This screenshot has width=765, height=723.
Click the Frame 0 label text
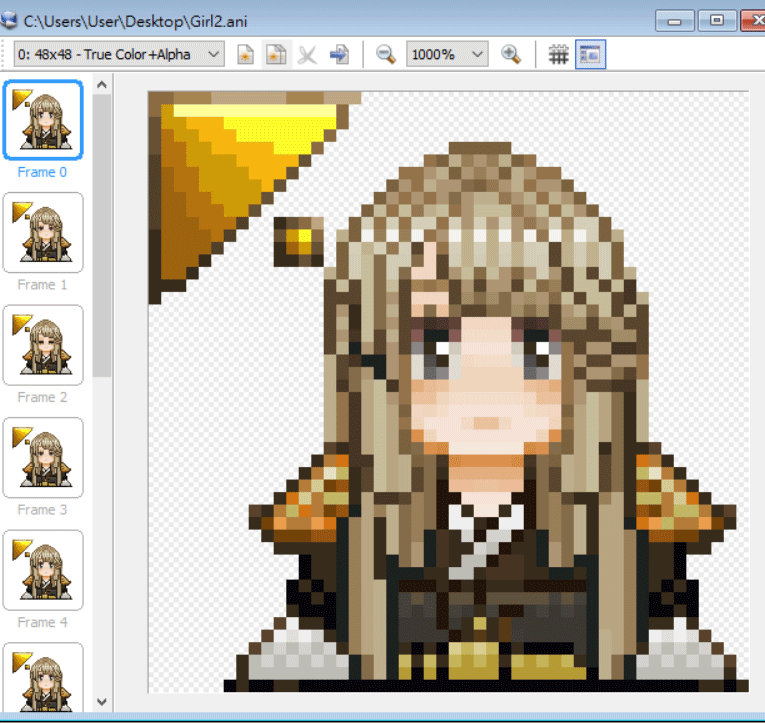click(42, 172)
